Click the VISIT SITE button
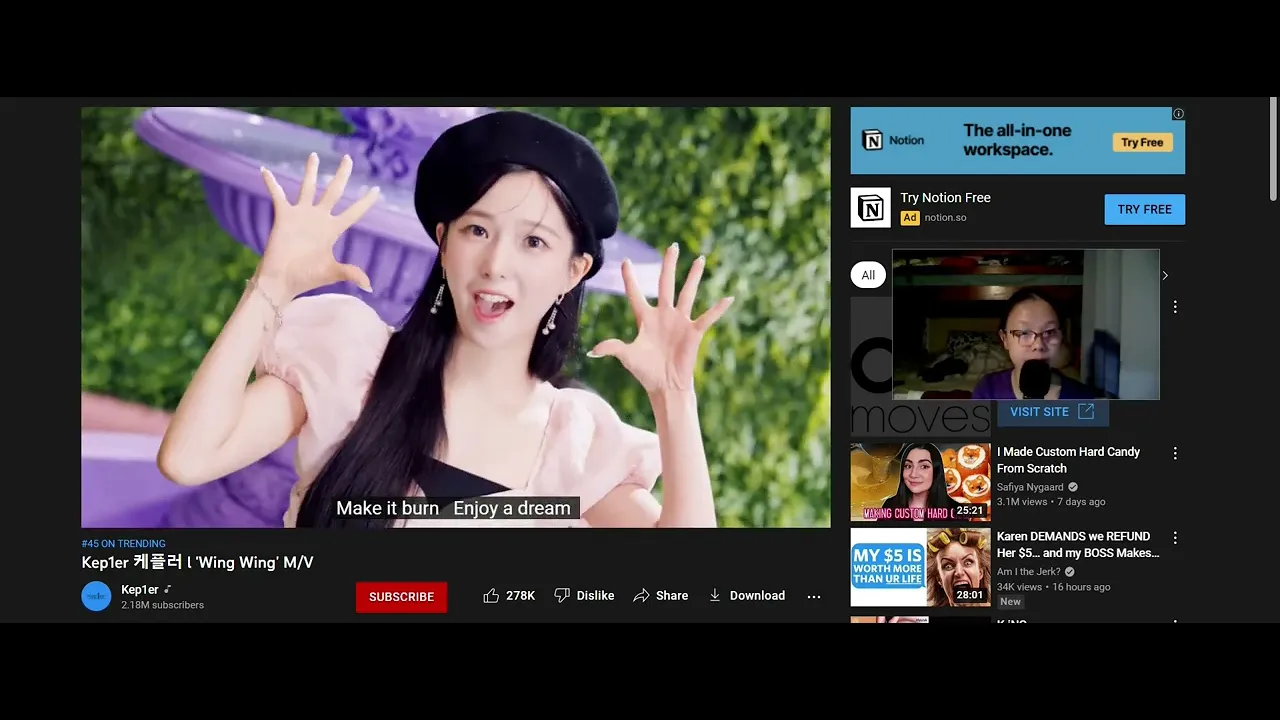Viewport: 1280px width, 720px height. tap(1052, 412)
